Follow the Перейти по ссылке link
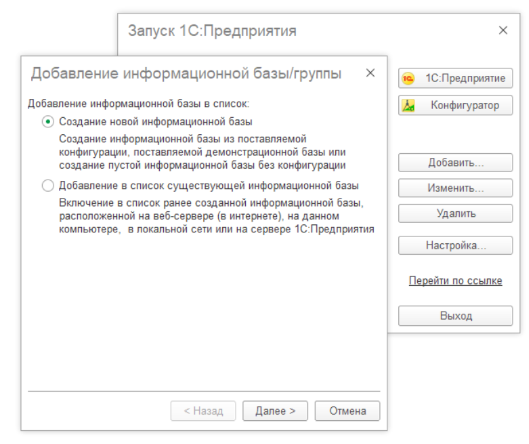 click(x=455, y=281)
